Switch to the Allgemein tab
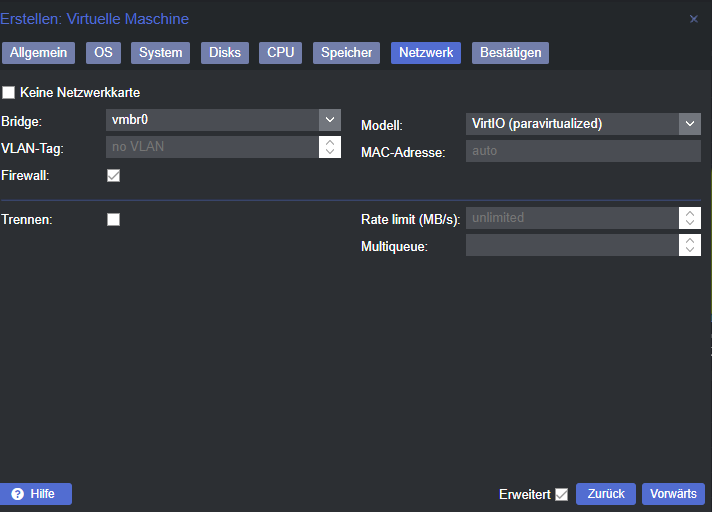 click(x=39, y=53)
